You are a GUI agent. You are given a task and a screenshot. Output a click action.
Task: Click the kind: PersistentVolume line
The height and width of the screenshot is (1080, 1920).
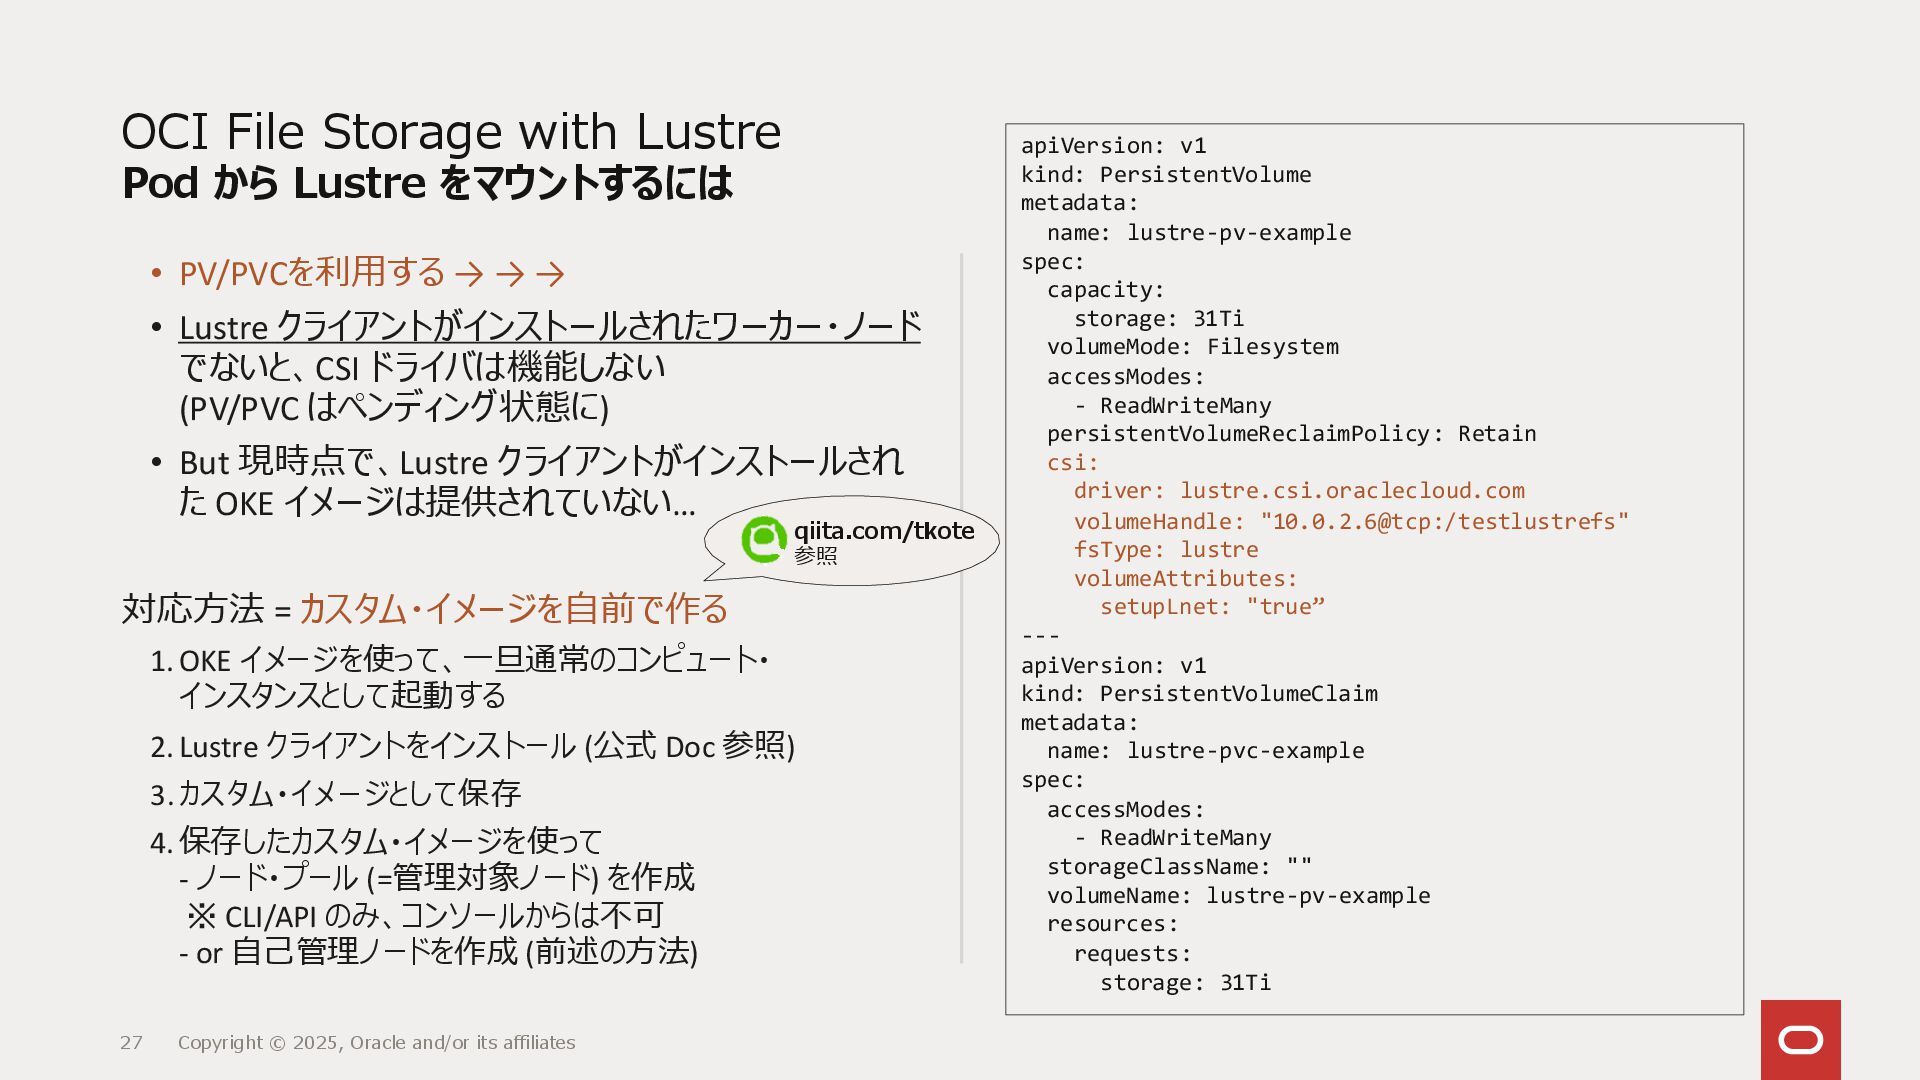point(1165,175)
